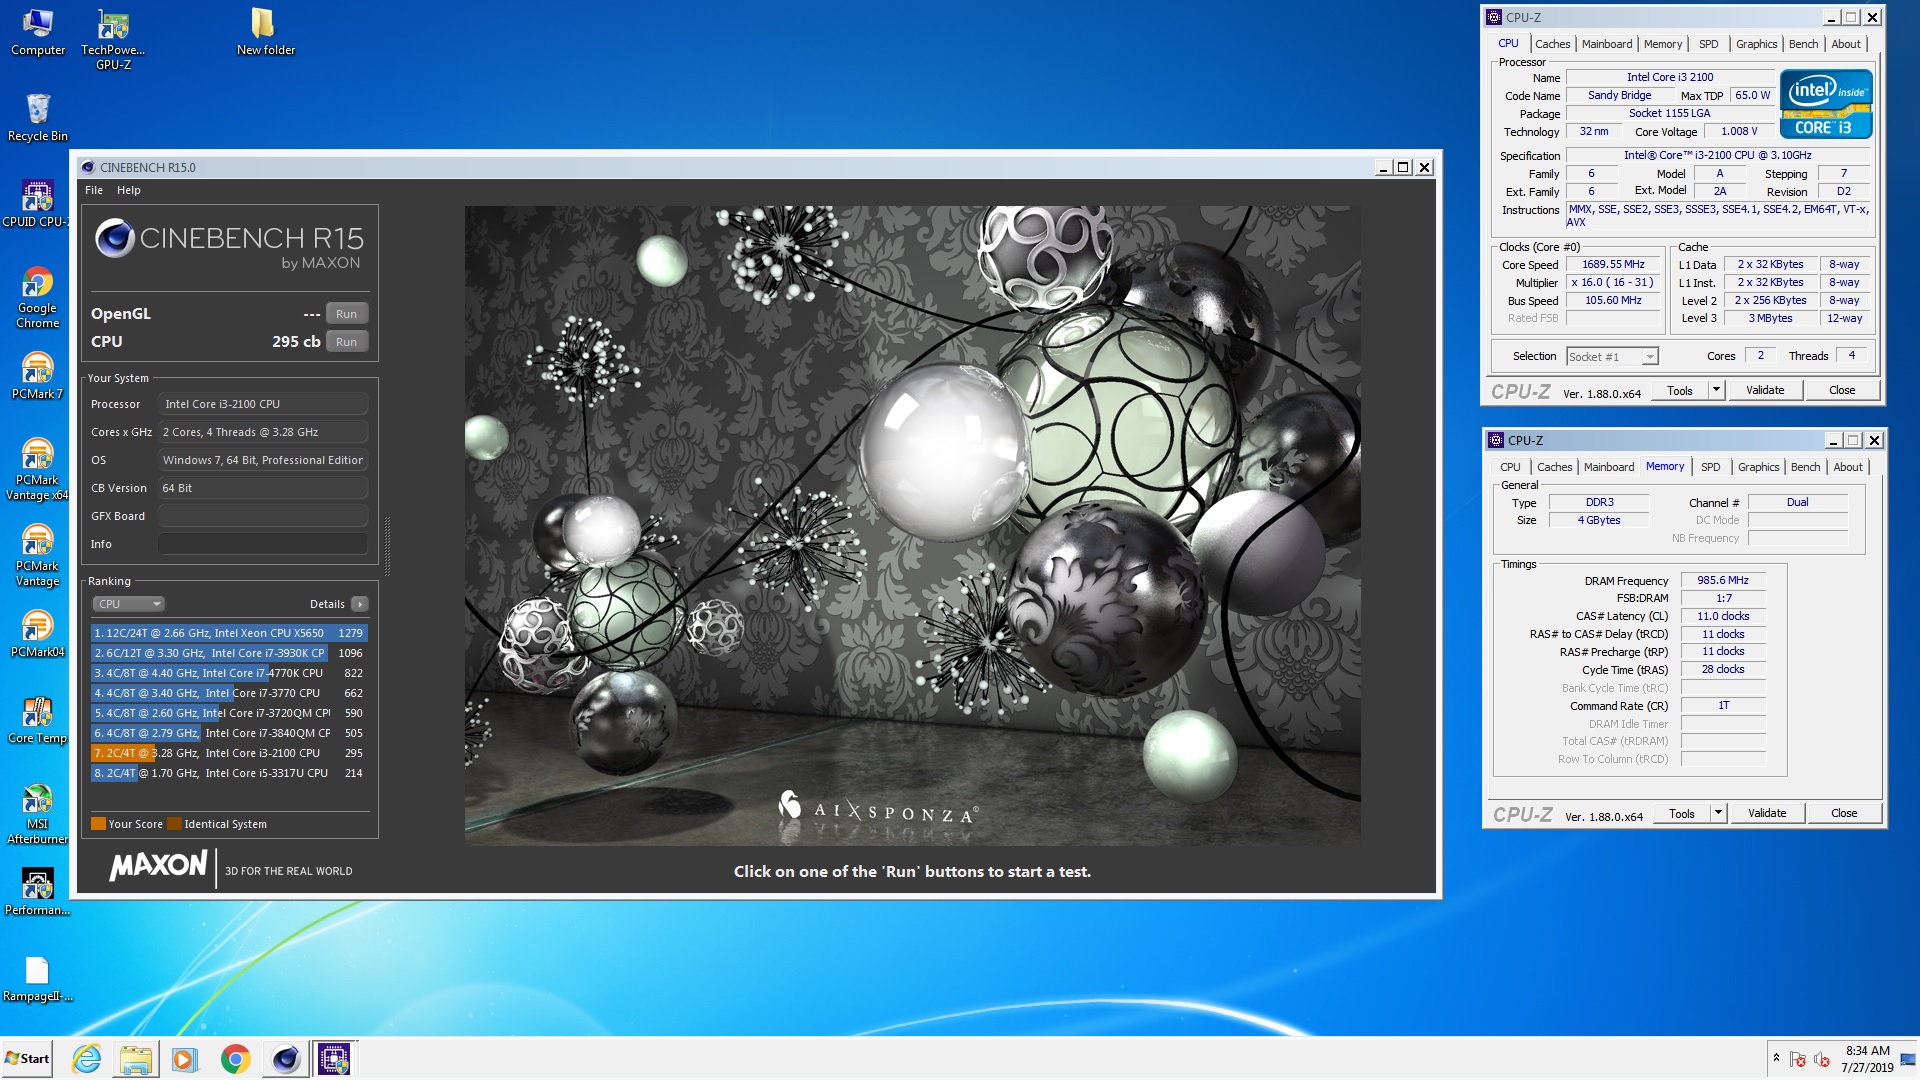Click the Info input field
Viewport: 1920px width, 1080px height.
point(263,544)
